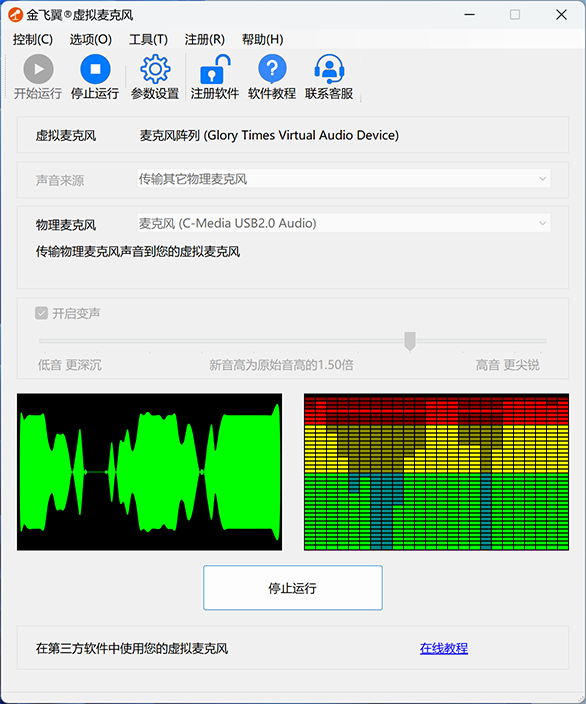
Task: Click the 停止运行 stop icon in toolbar
Action: pos(95,69)
